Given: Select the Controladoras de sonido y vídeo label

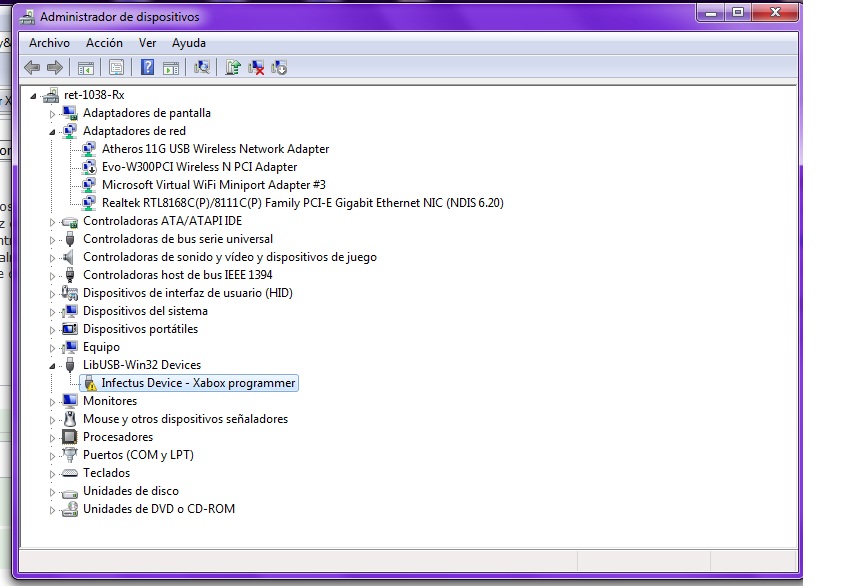Looking at the screenshot, I should point(230,257).
